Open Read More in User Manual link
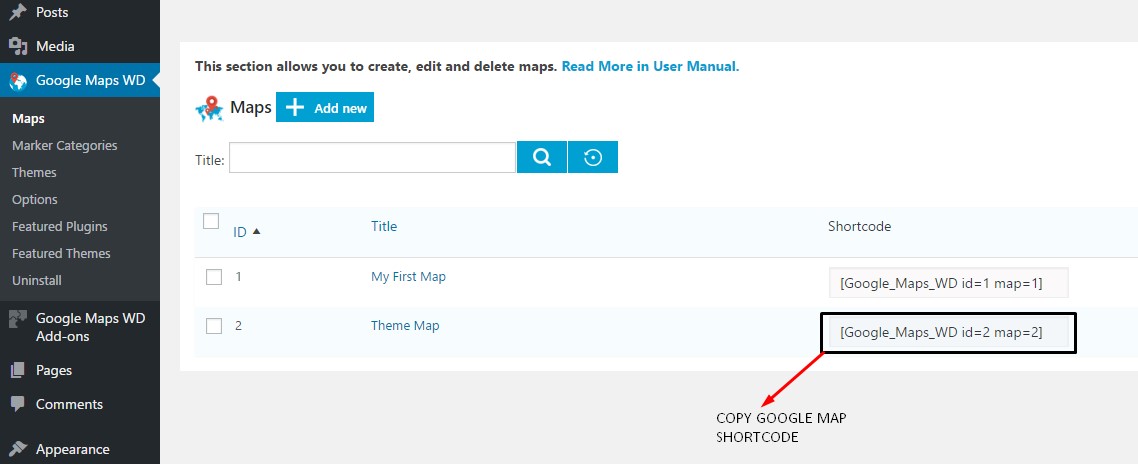1138x464 pixels. [650, 66]
